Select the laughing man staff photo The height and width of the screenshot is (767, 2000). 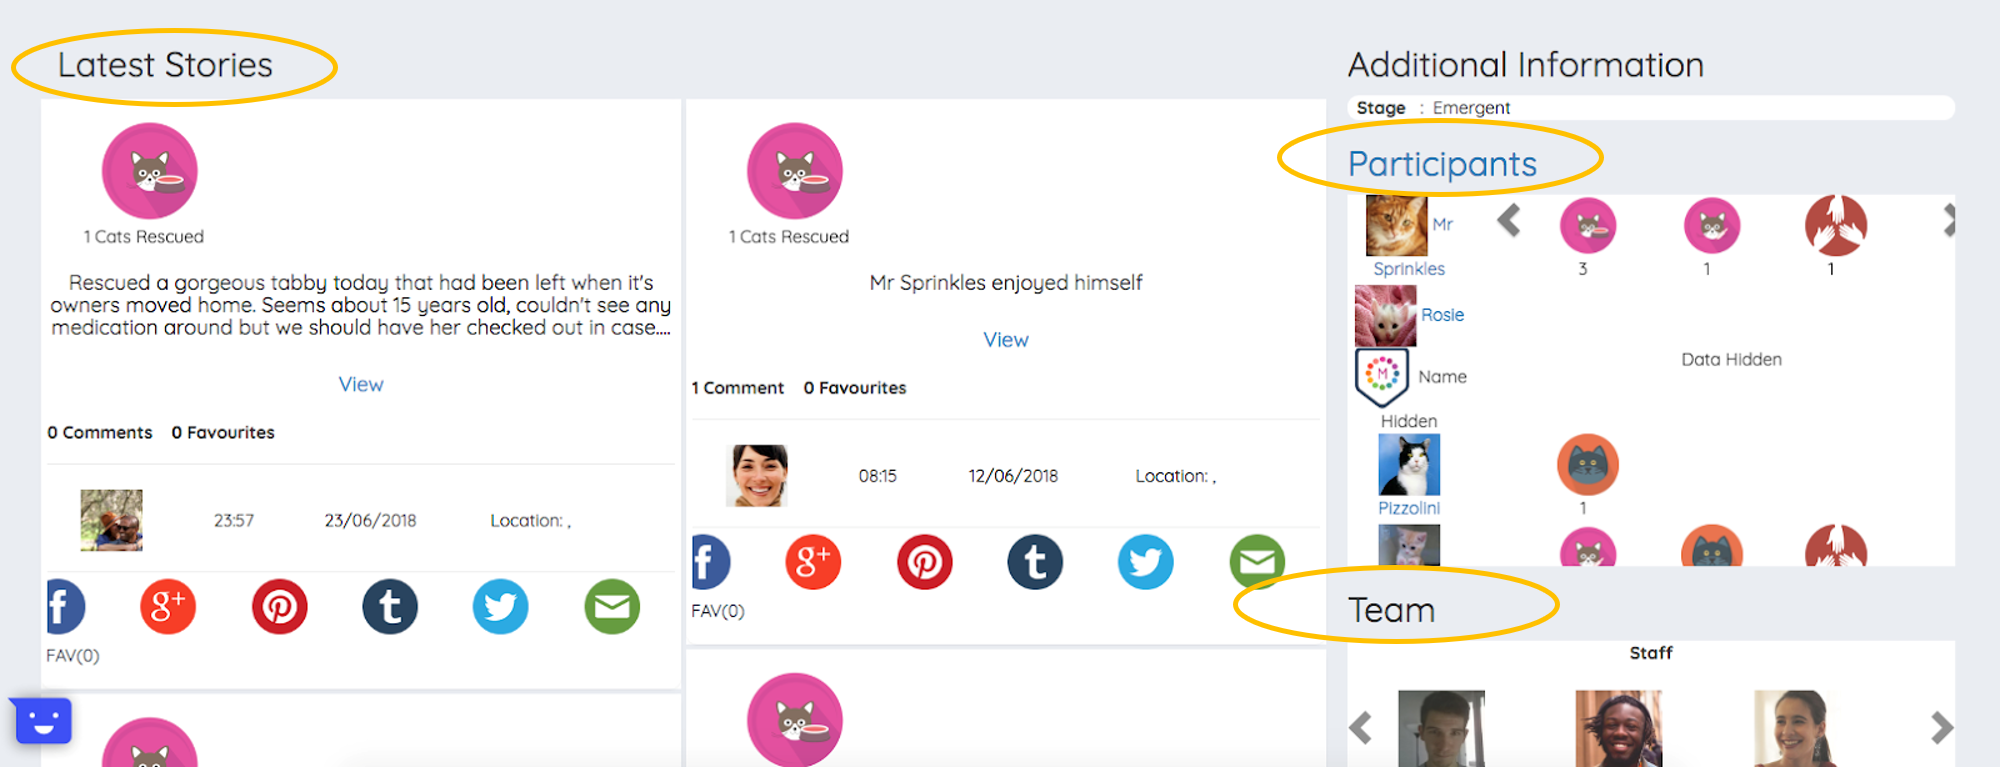1619,728
